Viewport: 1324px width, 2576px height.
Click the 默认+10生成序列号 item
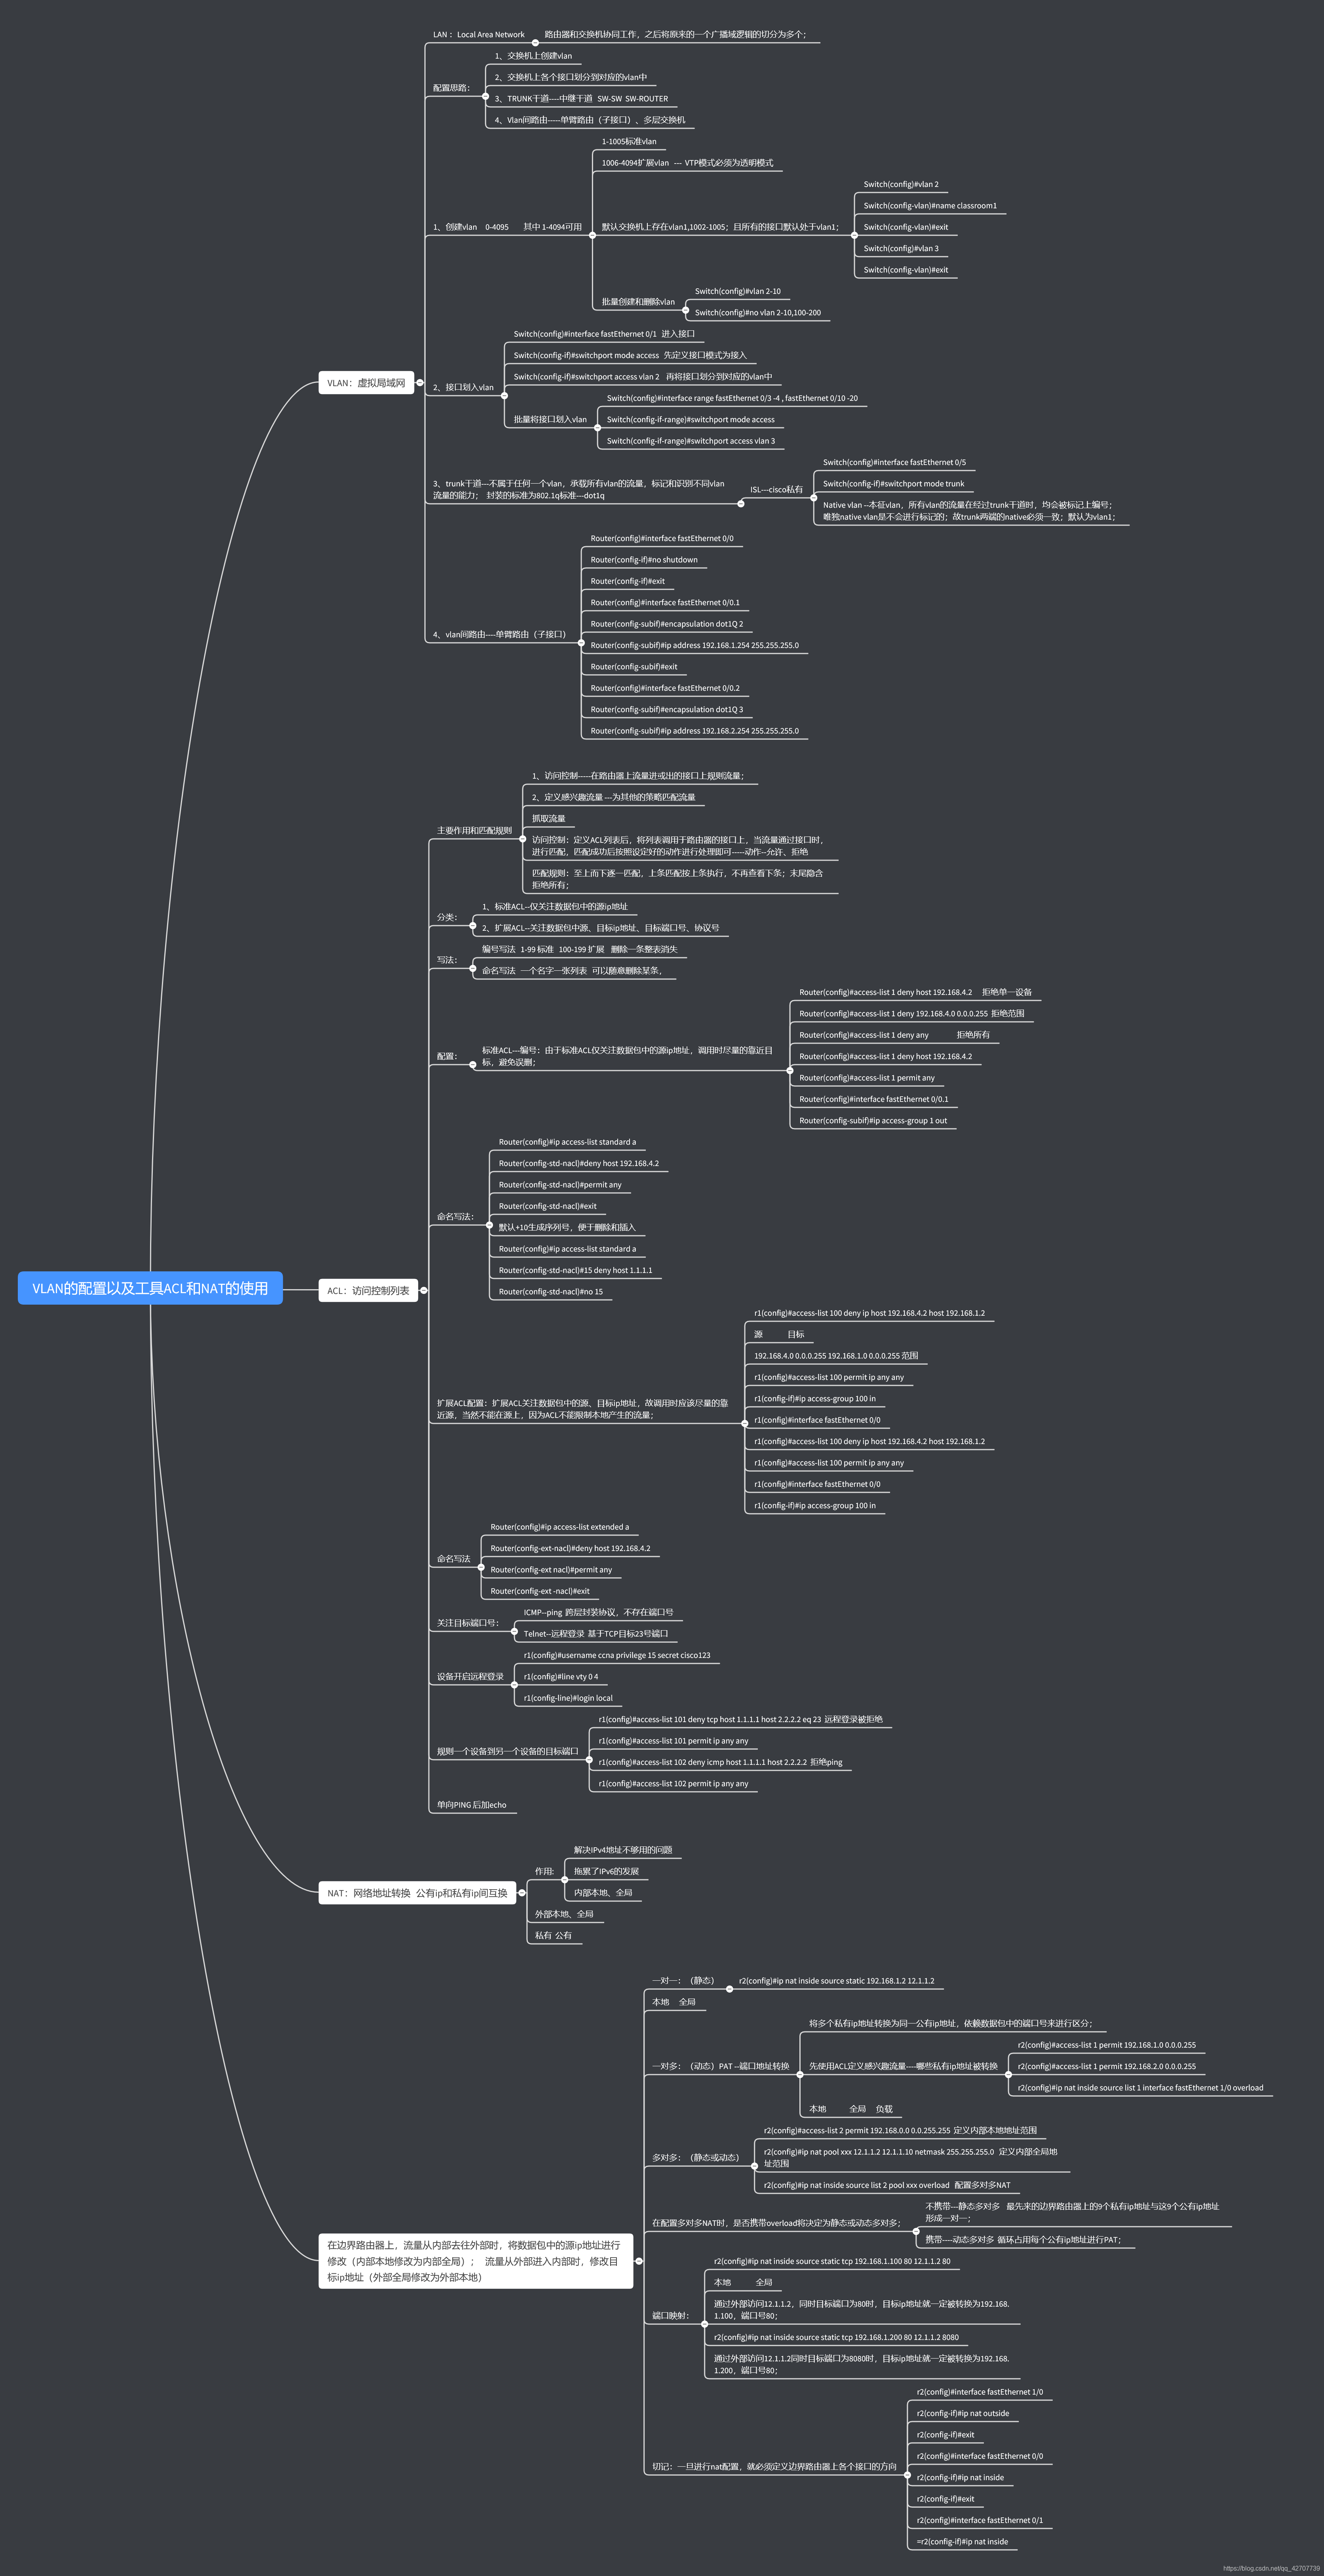pos(567,1228)
